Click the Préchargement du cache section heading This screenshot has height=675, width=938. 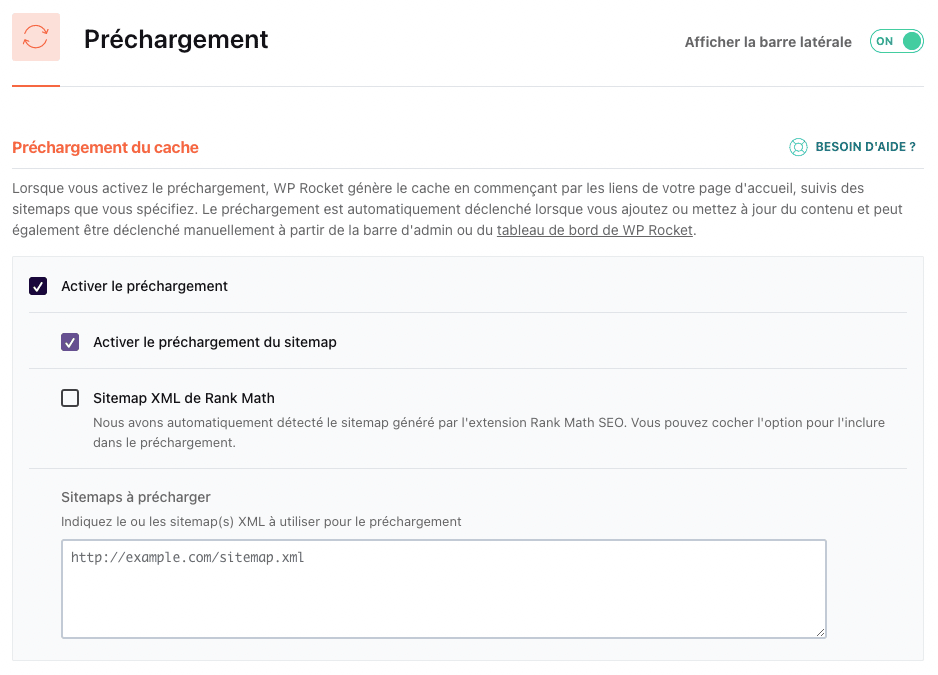click(x=105, y=148)
